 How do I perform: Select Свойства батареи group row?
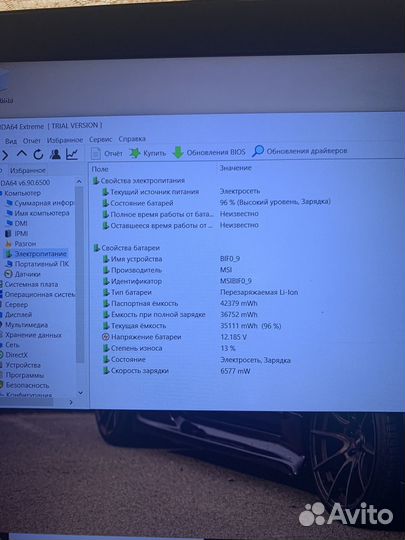point(126,248)
